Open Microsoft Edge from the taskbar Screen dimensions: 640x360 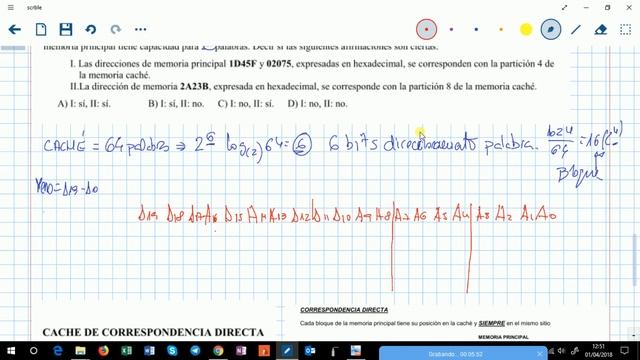58,351
